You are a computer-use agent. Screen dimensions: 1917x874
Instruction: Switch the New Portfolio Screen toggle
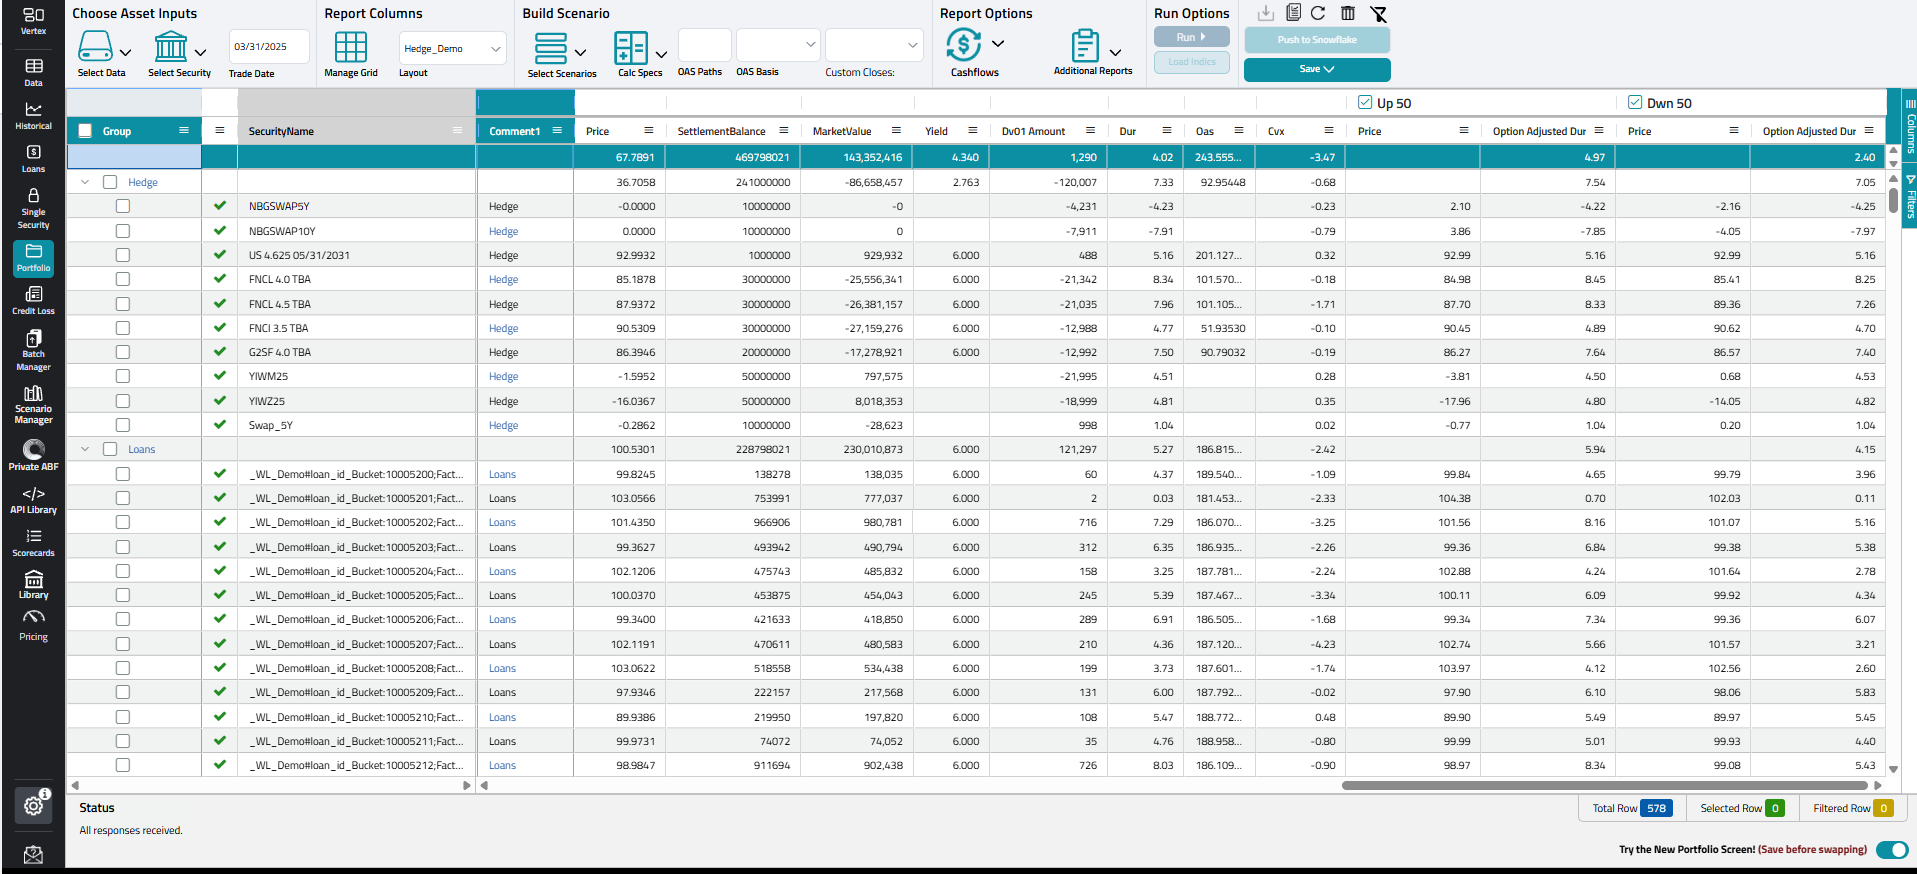[x=1892, y=849]
